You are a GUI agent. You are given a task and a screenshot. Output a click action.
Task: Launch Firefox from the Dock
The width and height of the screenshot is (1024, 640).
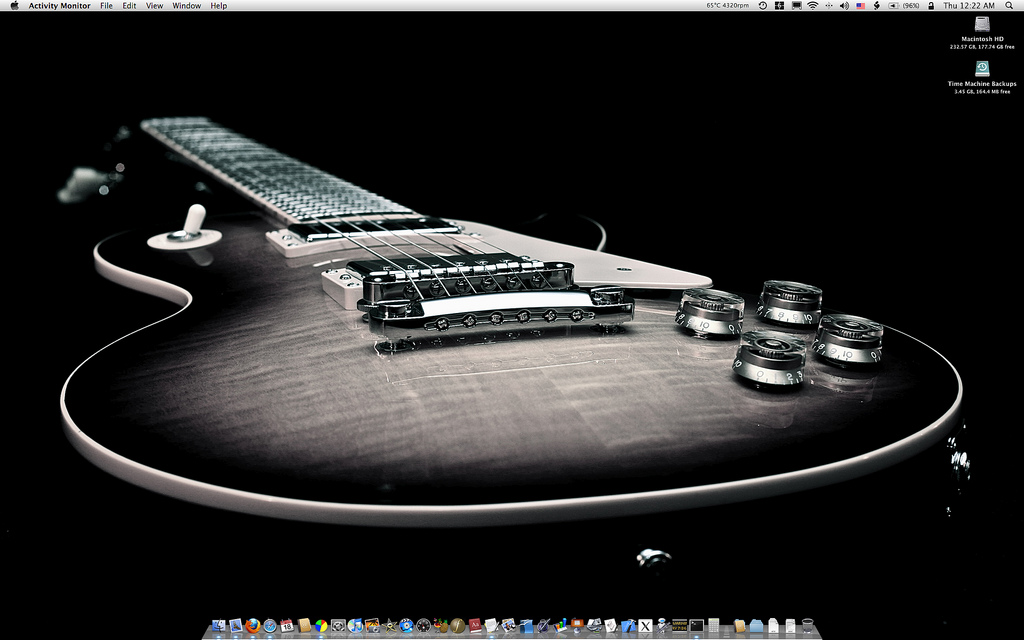point(253,626)
